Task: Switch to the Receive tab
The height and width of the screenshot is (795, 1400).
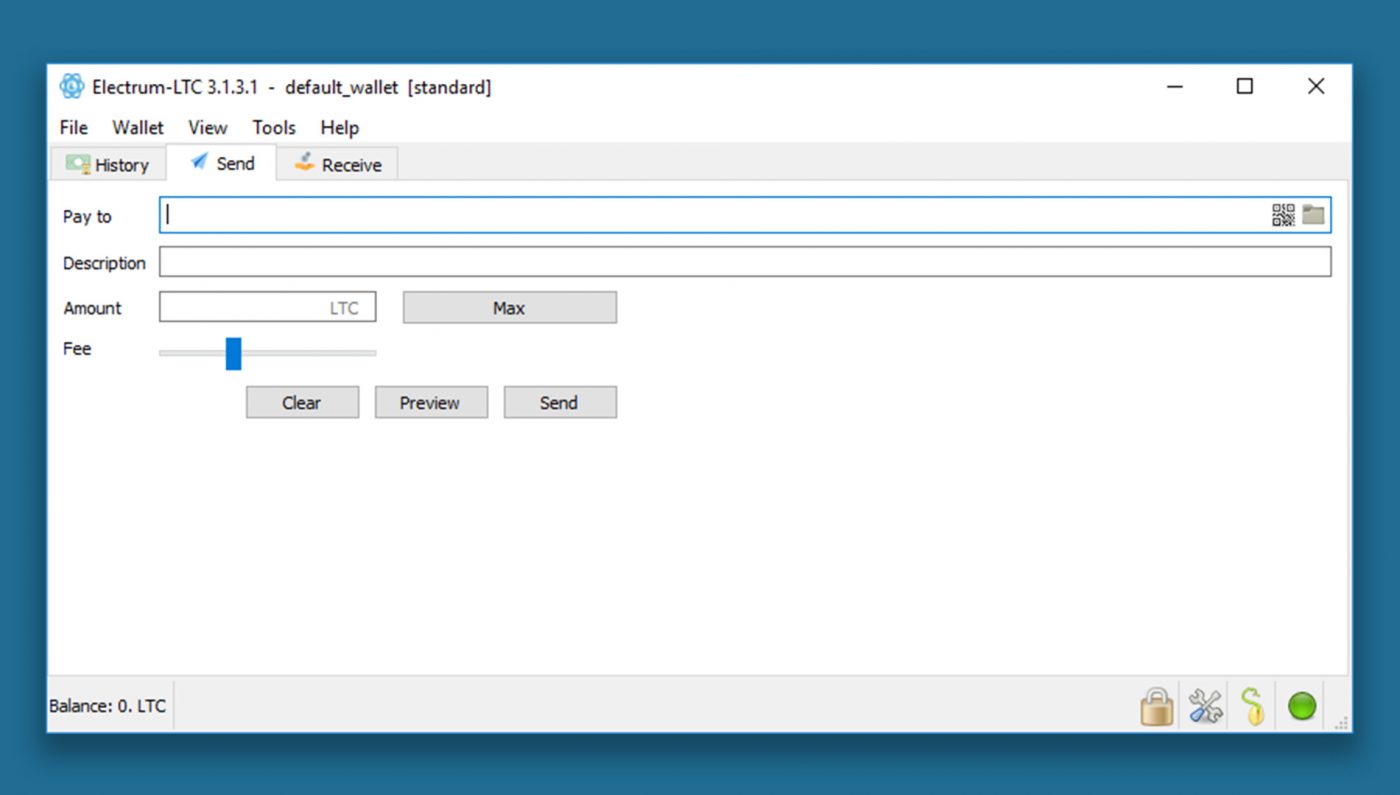Action: click(x=337, y=165)
